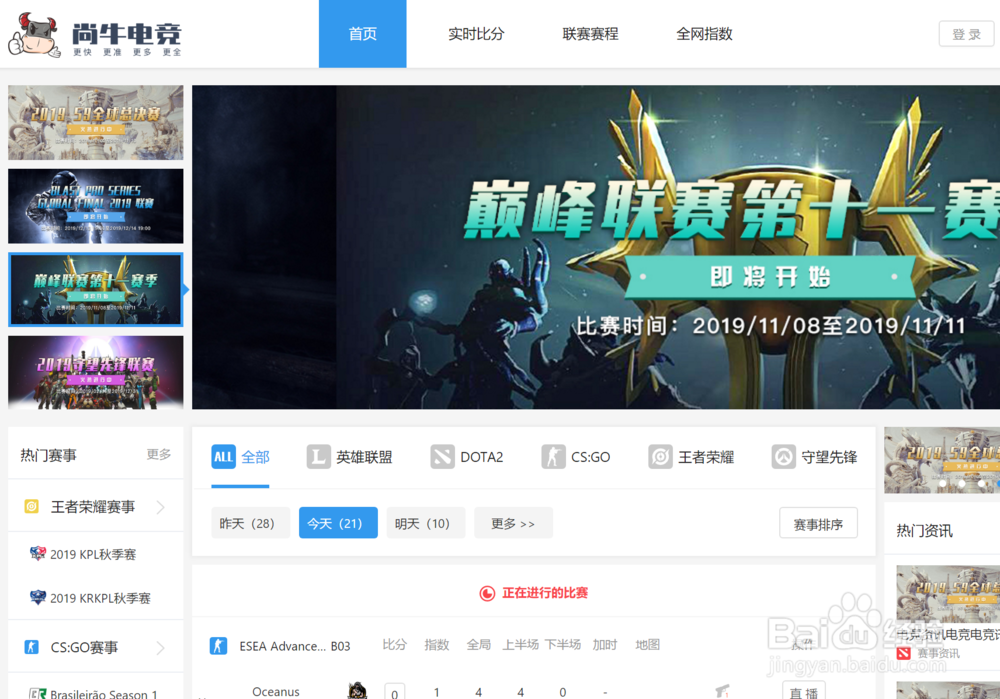This screenshot has width=1000, height=699.
Task: Click the 赛事排序 sort button
Action: tap(818, 524)
